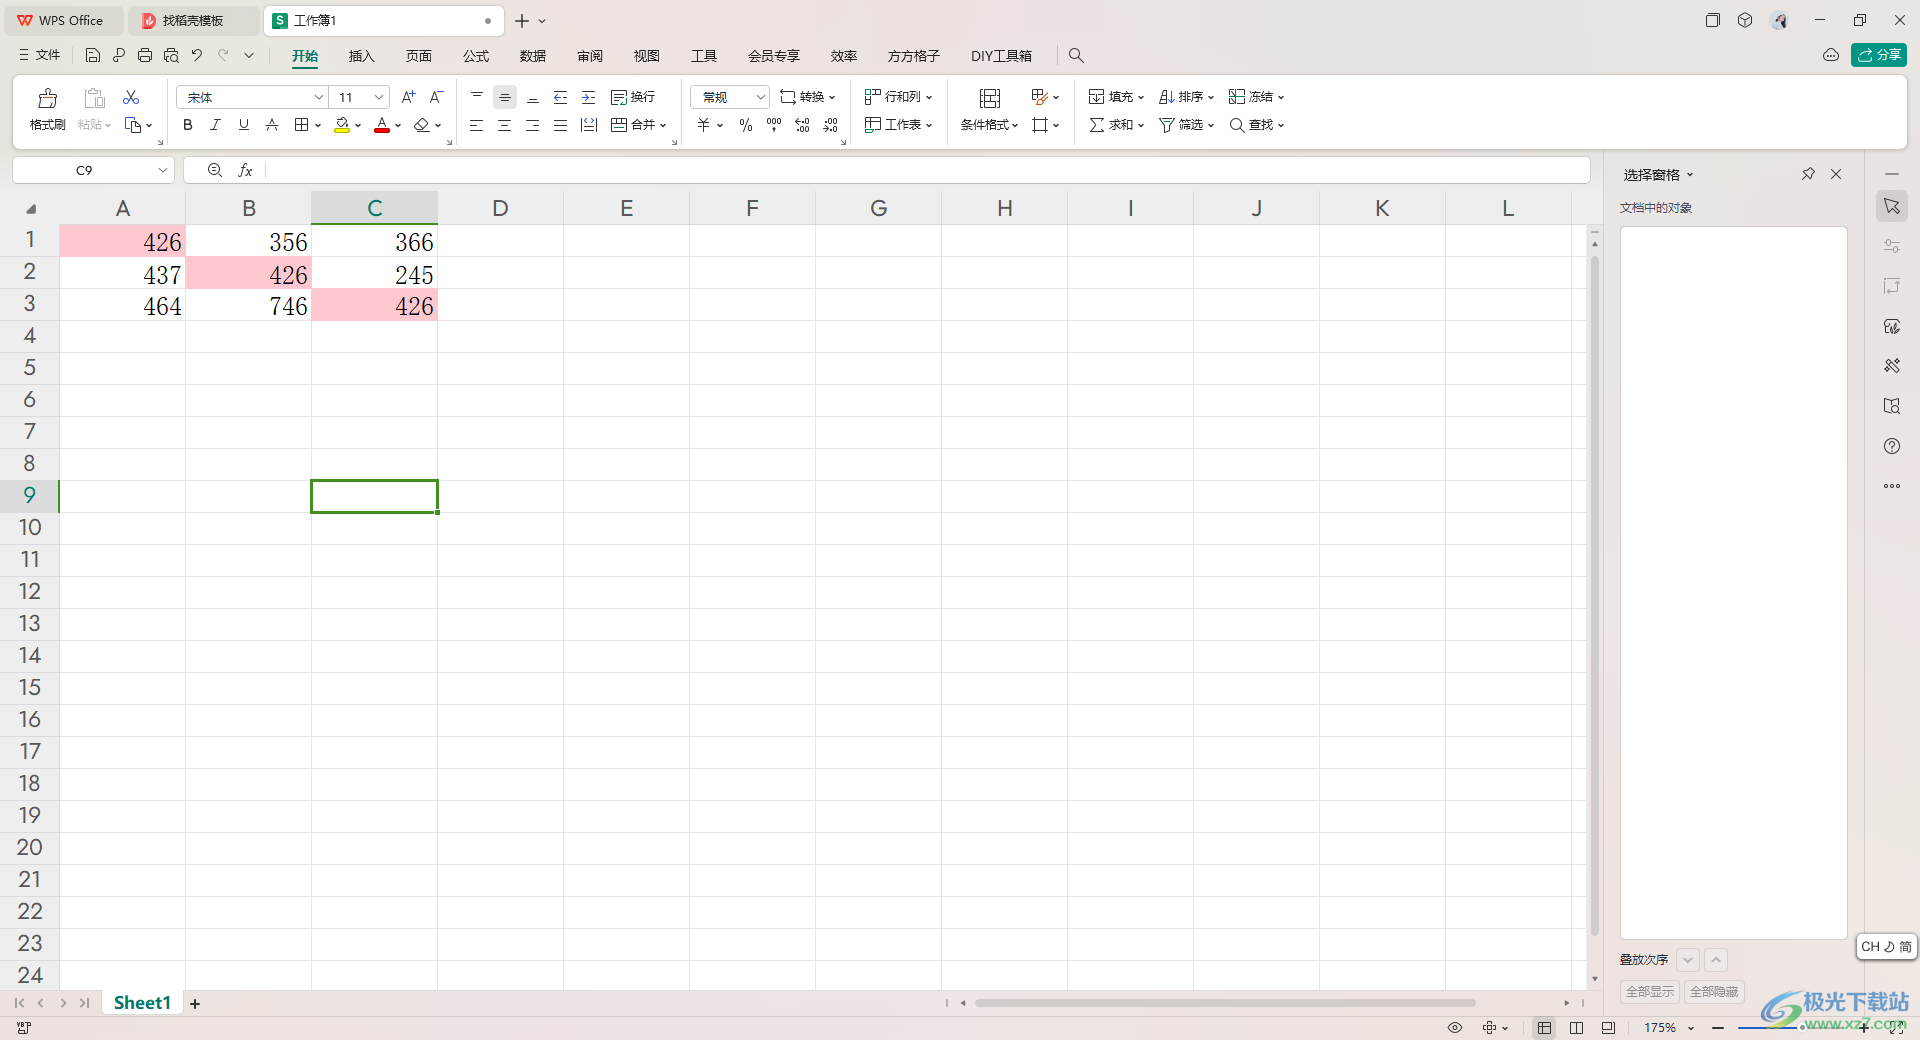Click the Find (查找) button
The image size is (1920, 1040).
point(1256,125)
